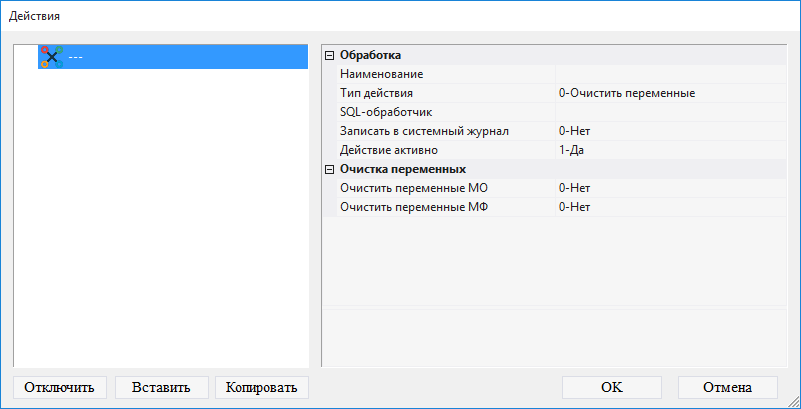
Task: Click the empty SQL-обработчик value field
Action: 670,112
